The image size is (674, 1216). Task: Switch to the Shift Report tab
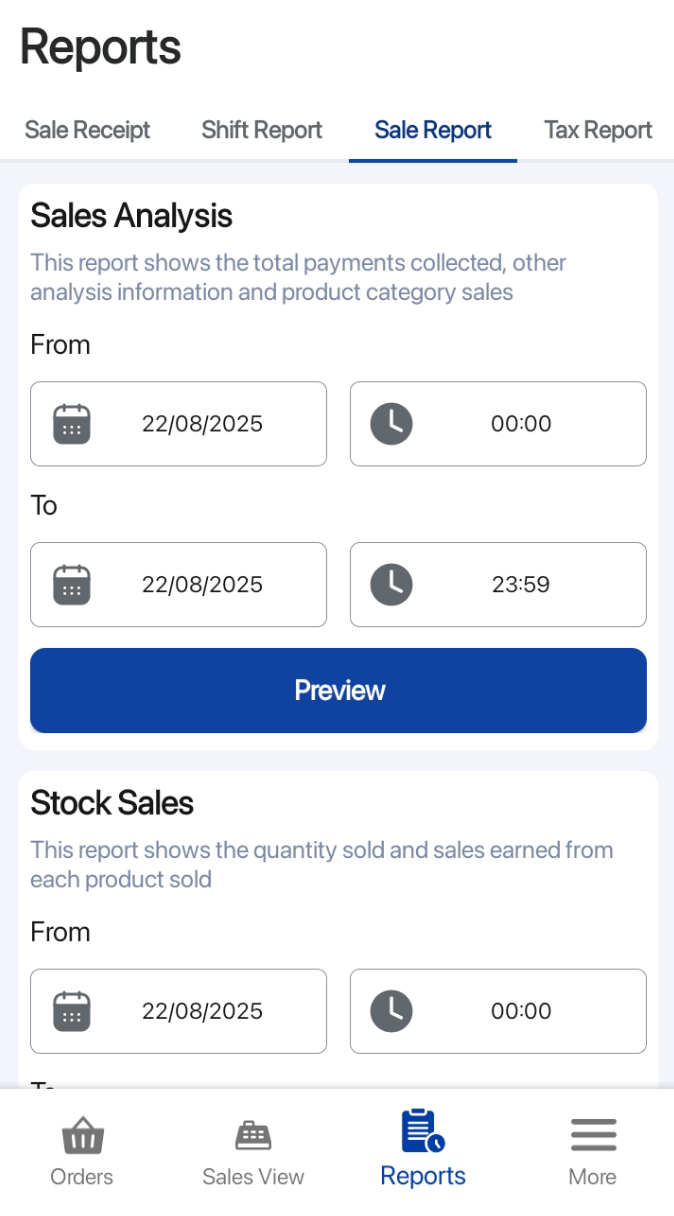coord(262,130)
